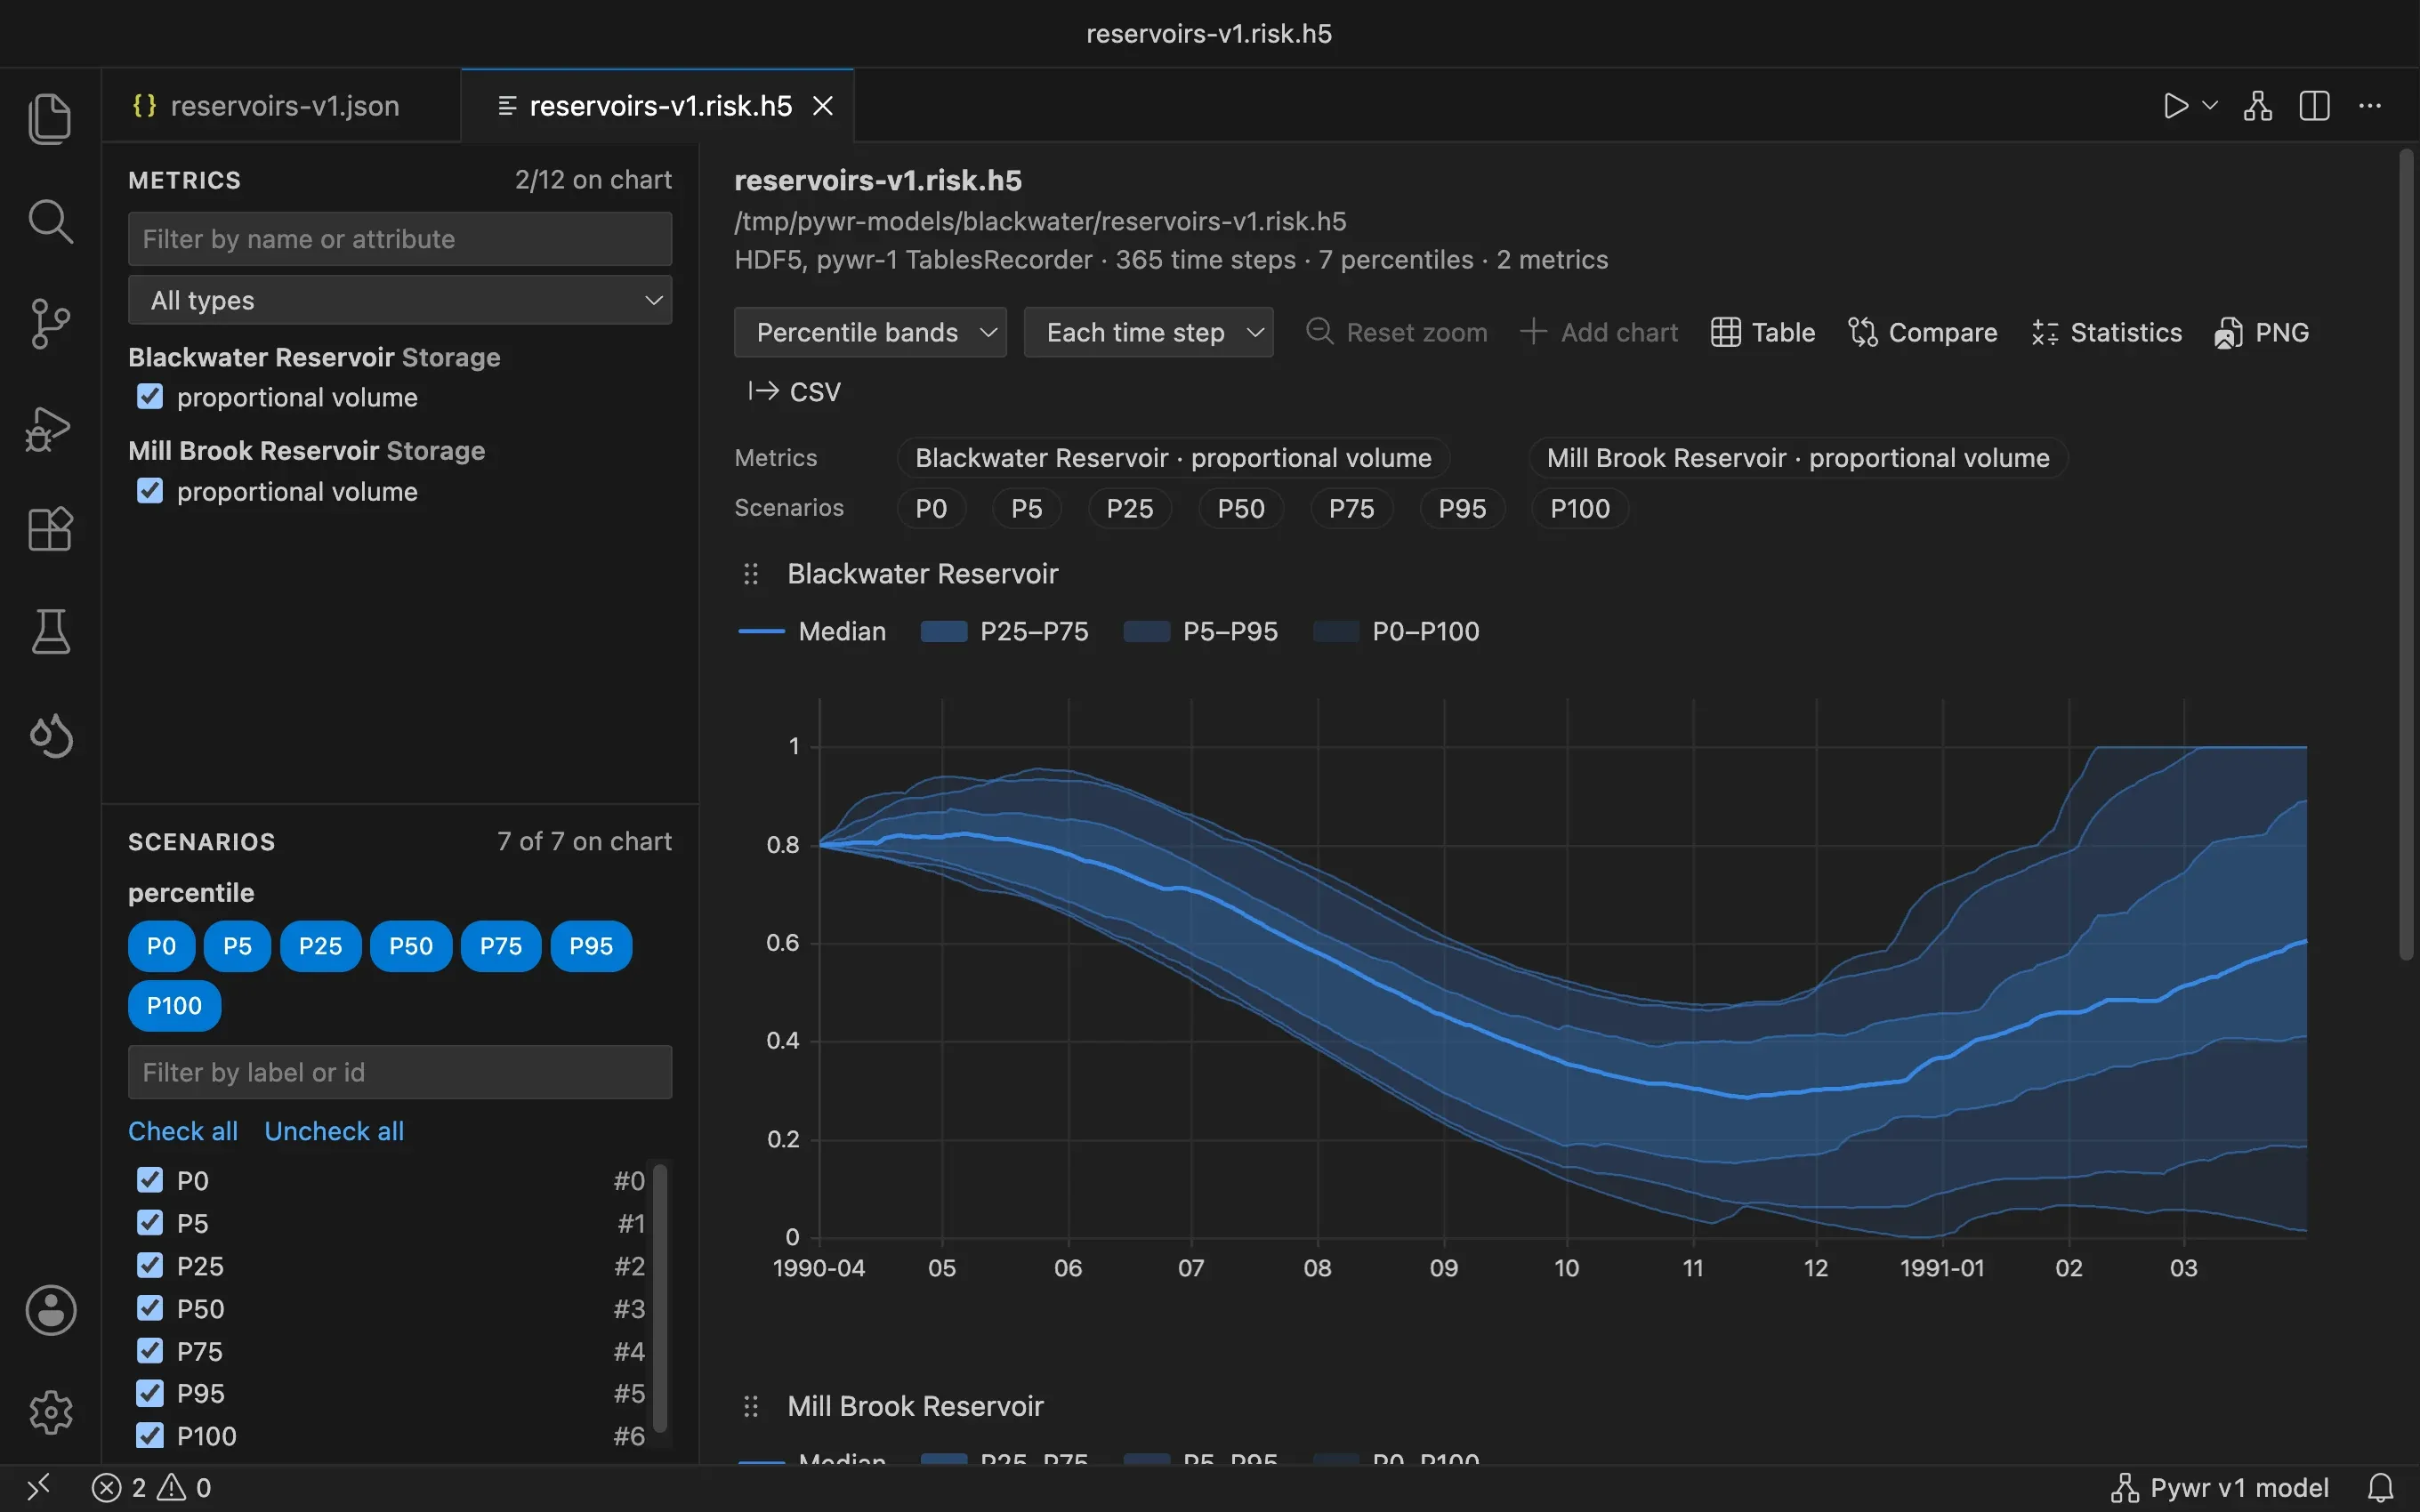Click the split editor icon
The width and height of the screenshot is (2420, 1512).
point(2314,106)
